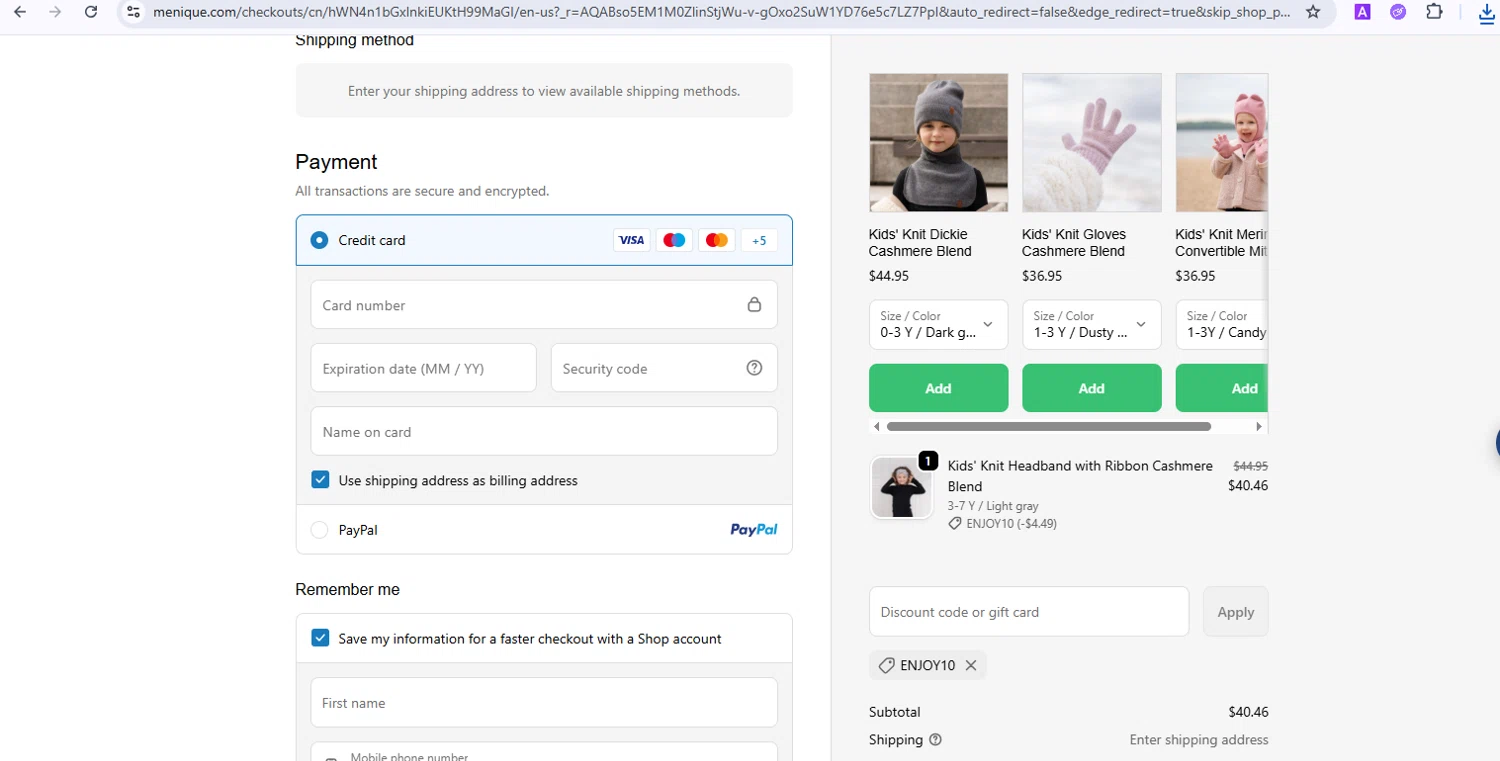
Task: Click the Convertible Mittens product image
Action: tap(1222, 142)
